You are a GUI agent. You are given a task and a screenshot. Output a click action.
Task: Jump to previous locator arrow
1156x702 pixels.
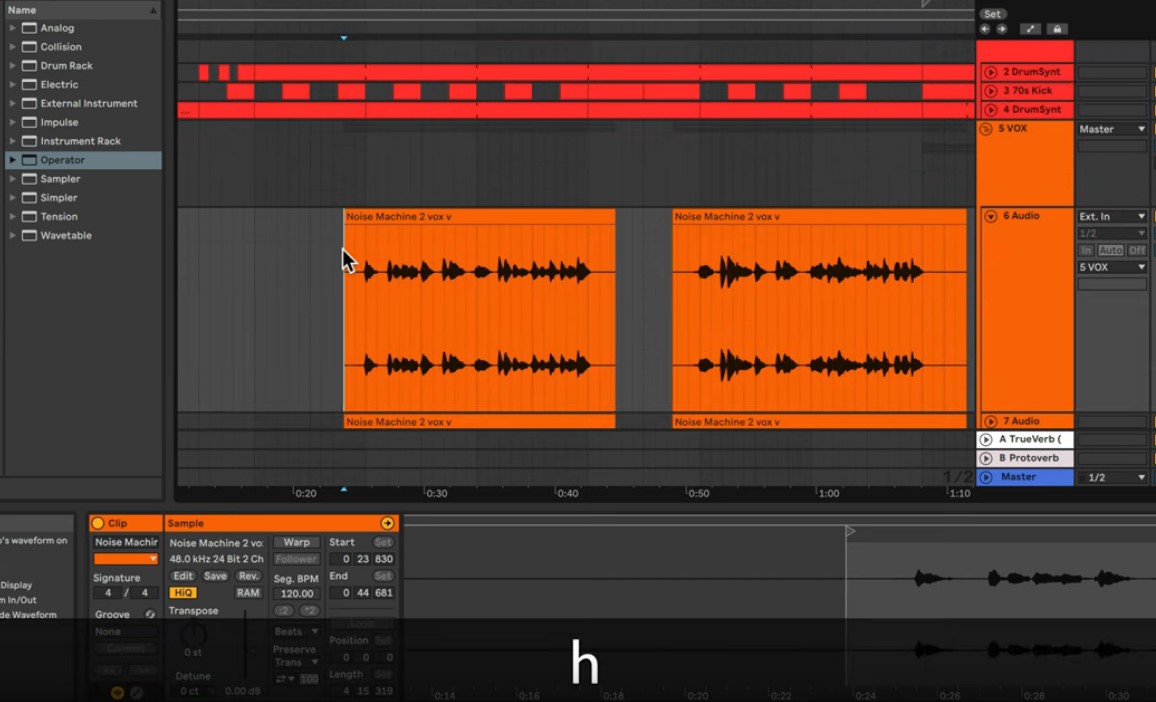point(985,29)
